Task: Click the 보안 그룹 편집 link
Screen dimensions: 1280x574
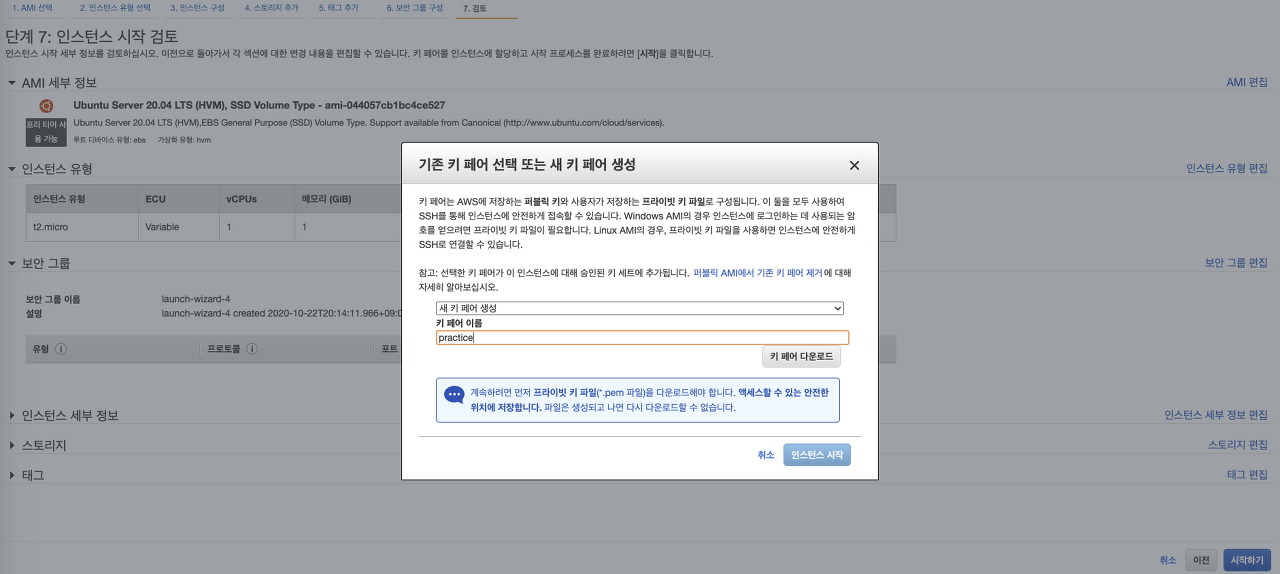Action: tap(1236, 262)
